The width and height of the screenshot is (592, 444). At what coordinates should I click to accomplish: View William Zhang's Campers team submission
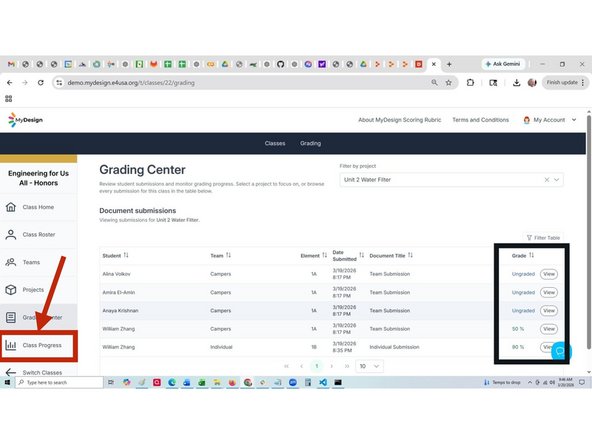[x=549, y=329]
